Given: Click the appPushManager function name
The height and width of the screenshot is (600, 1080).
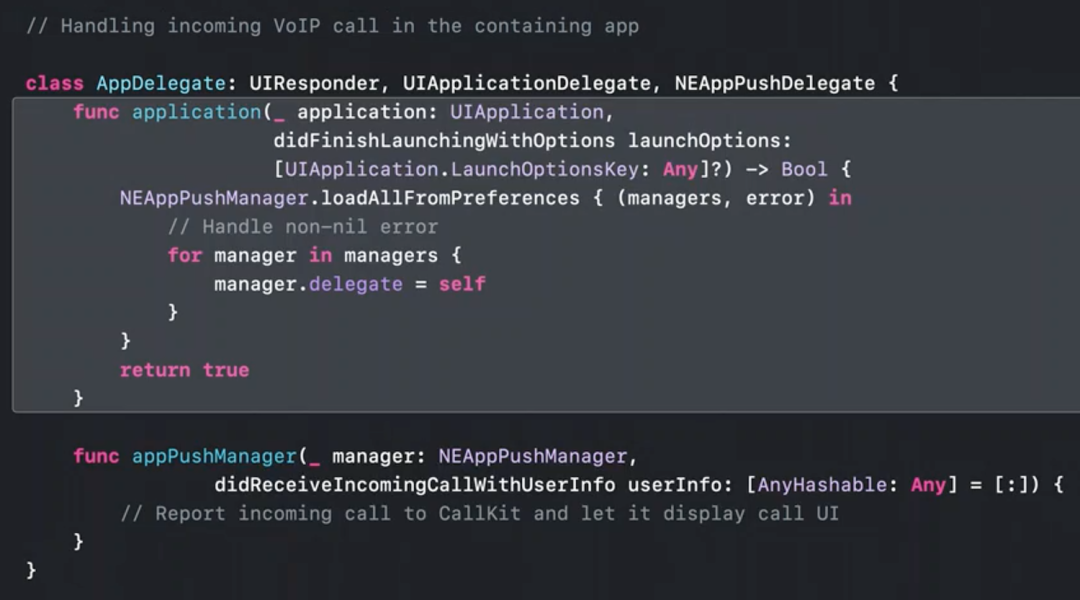Looking at the screenshot, I should pyautogui.click(x=214, y=456).
